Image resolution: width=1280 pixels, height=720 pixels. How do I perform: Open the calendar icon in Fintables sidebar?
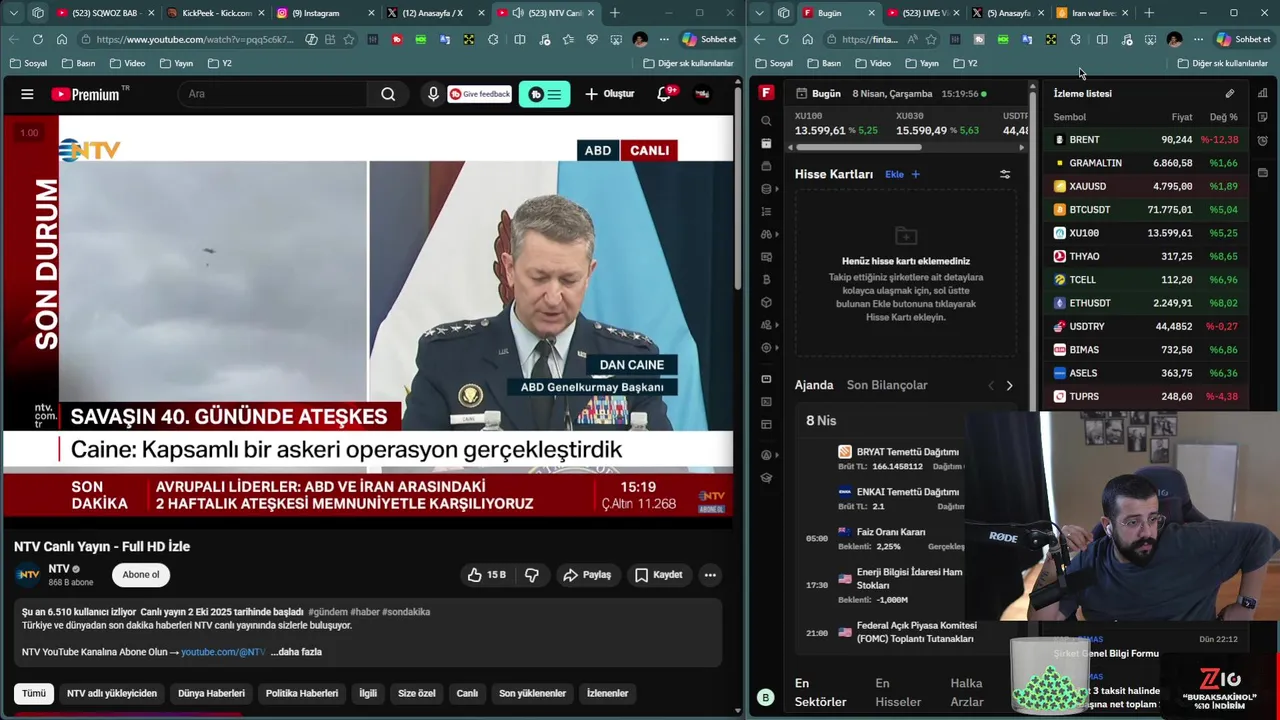(766, 143)
